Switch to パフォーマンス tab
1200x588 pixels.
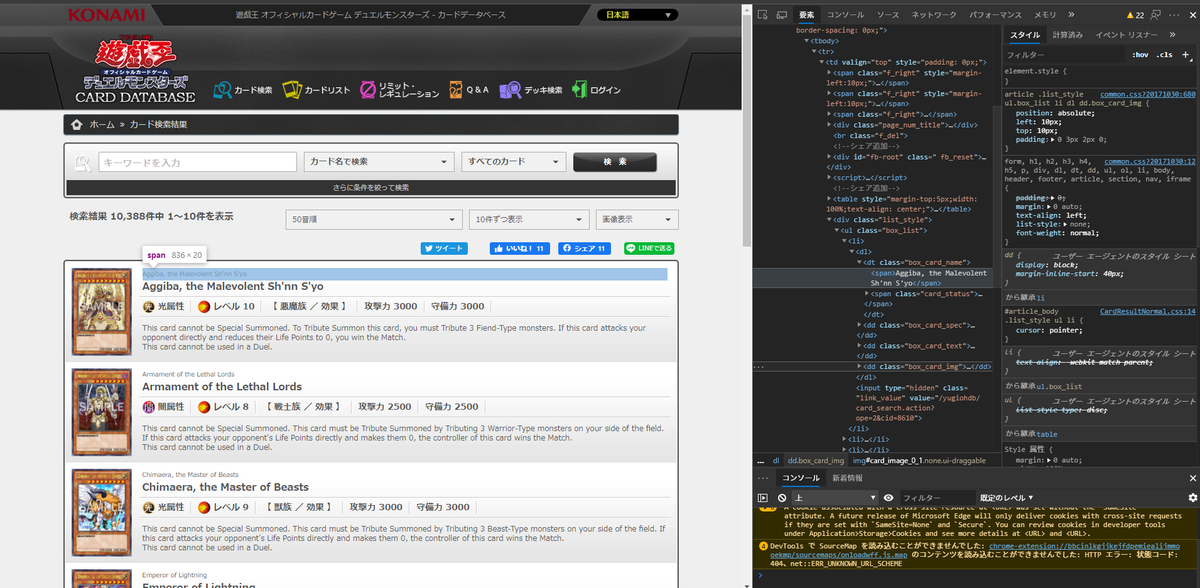point(996,15)
